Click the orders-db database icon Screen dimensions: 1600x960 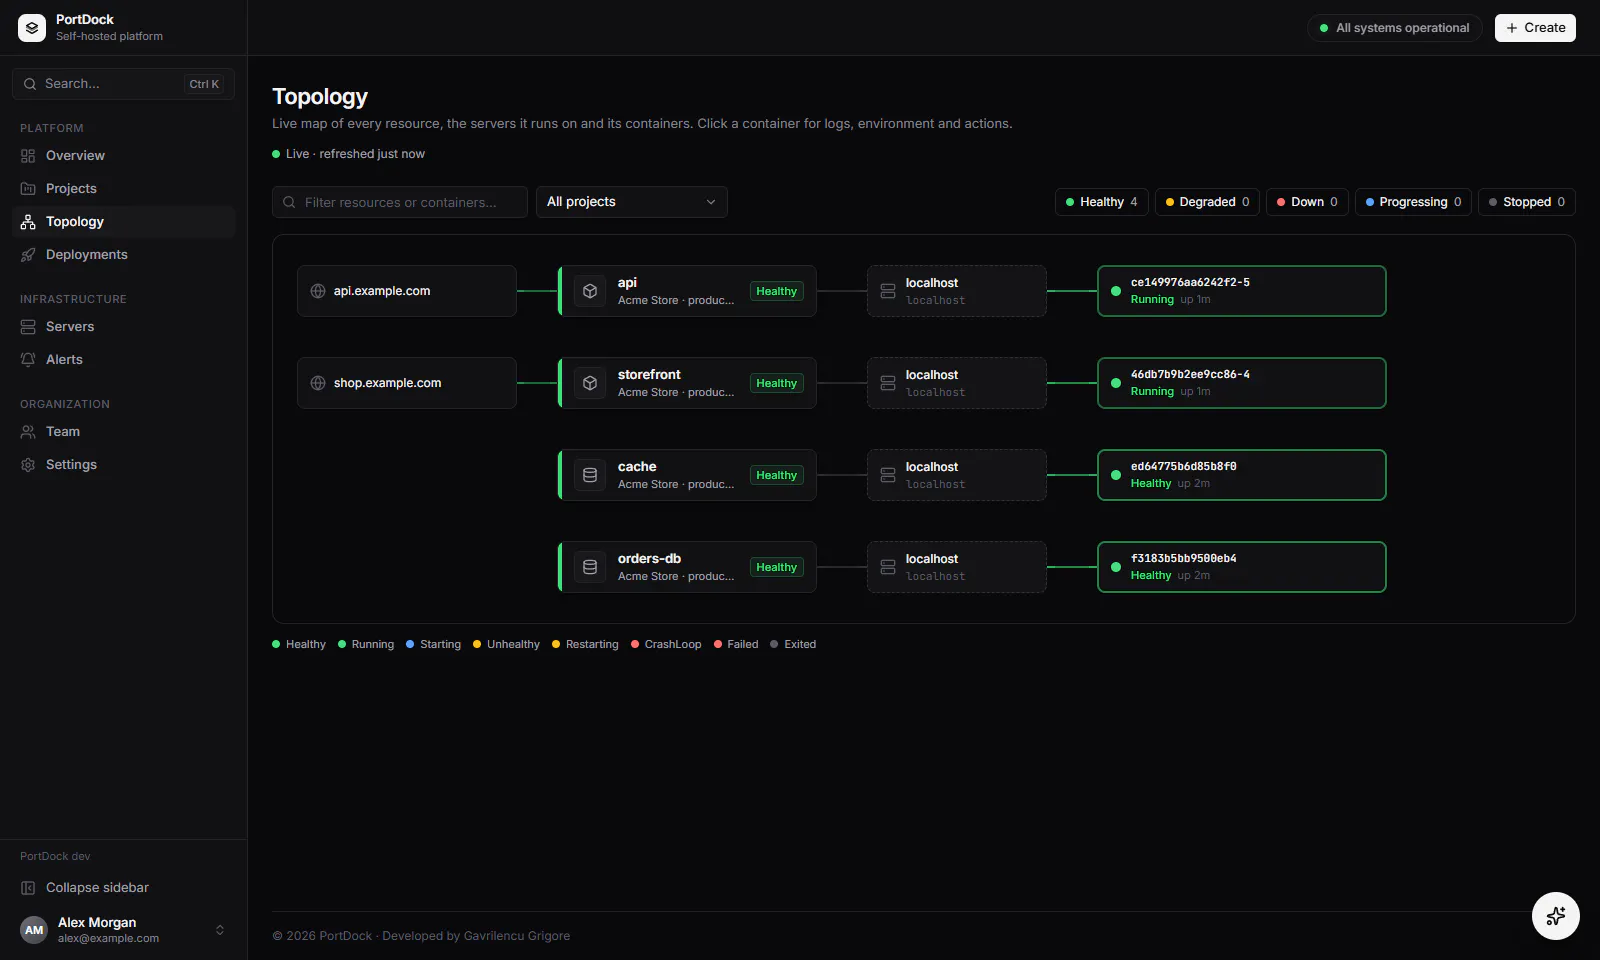(x=590, y=567)
